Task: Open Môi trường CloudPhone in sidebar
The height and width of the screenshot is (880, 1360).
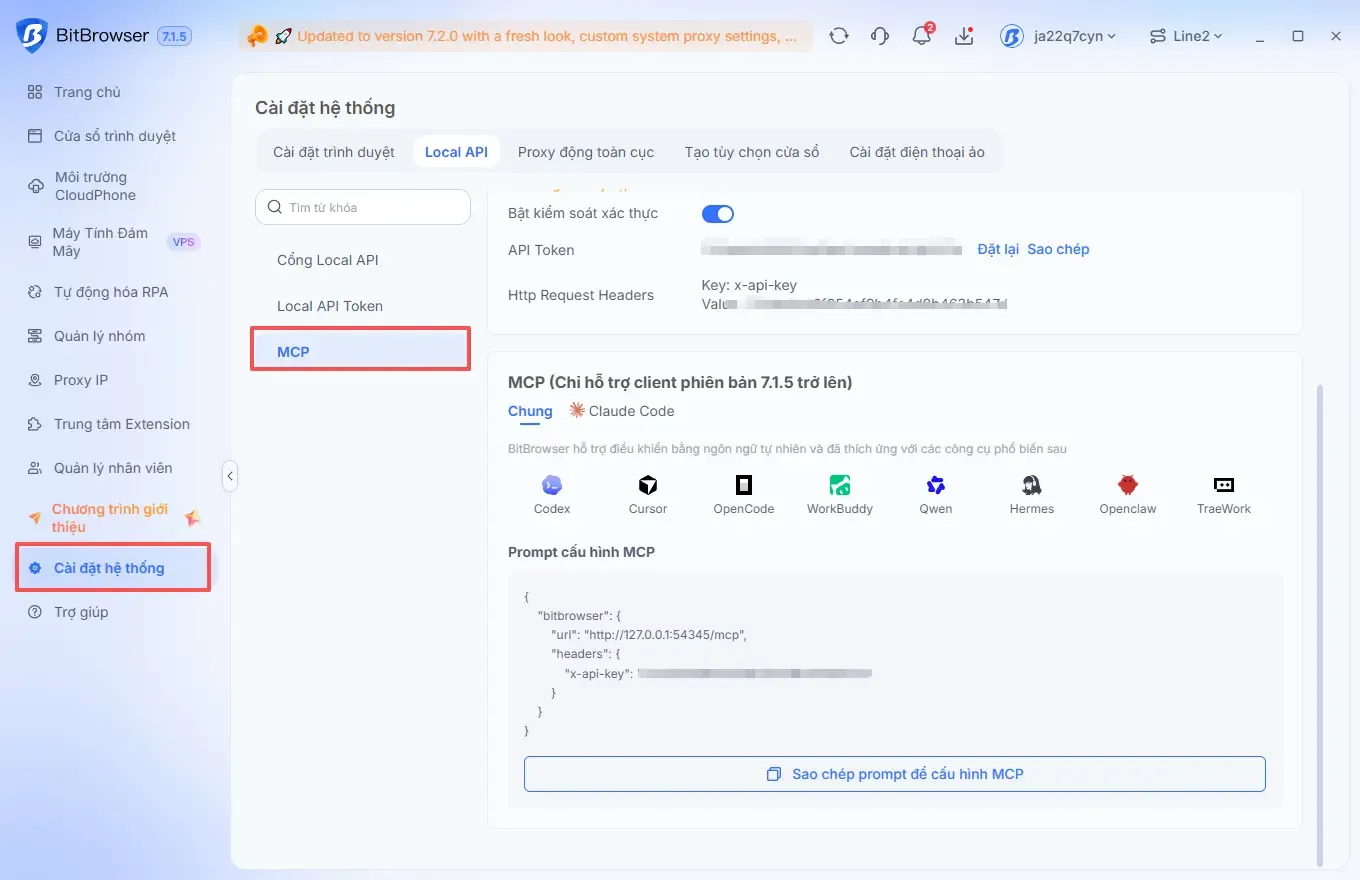Action: 95,186
